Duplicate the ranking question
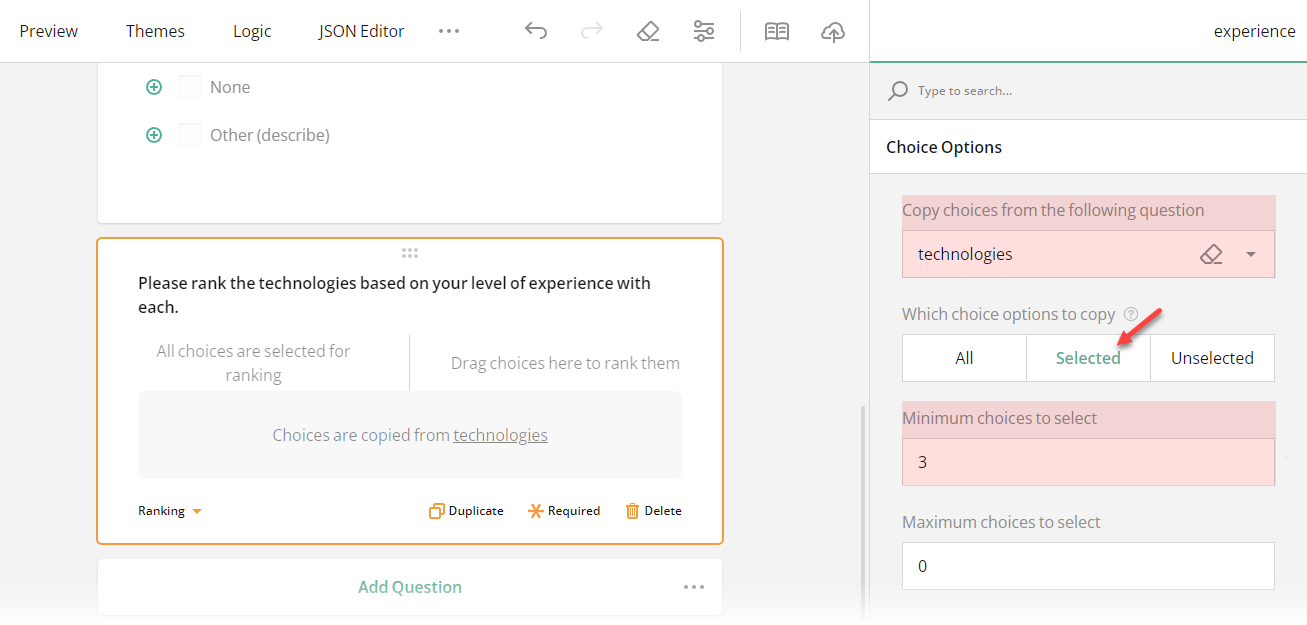 click(x=465, y=510)
